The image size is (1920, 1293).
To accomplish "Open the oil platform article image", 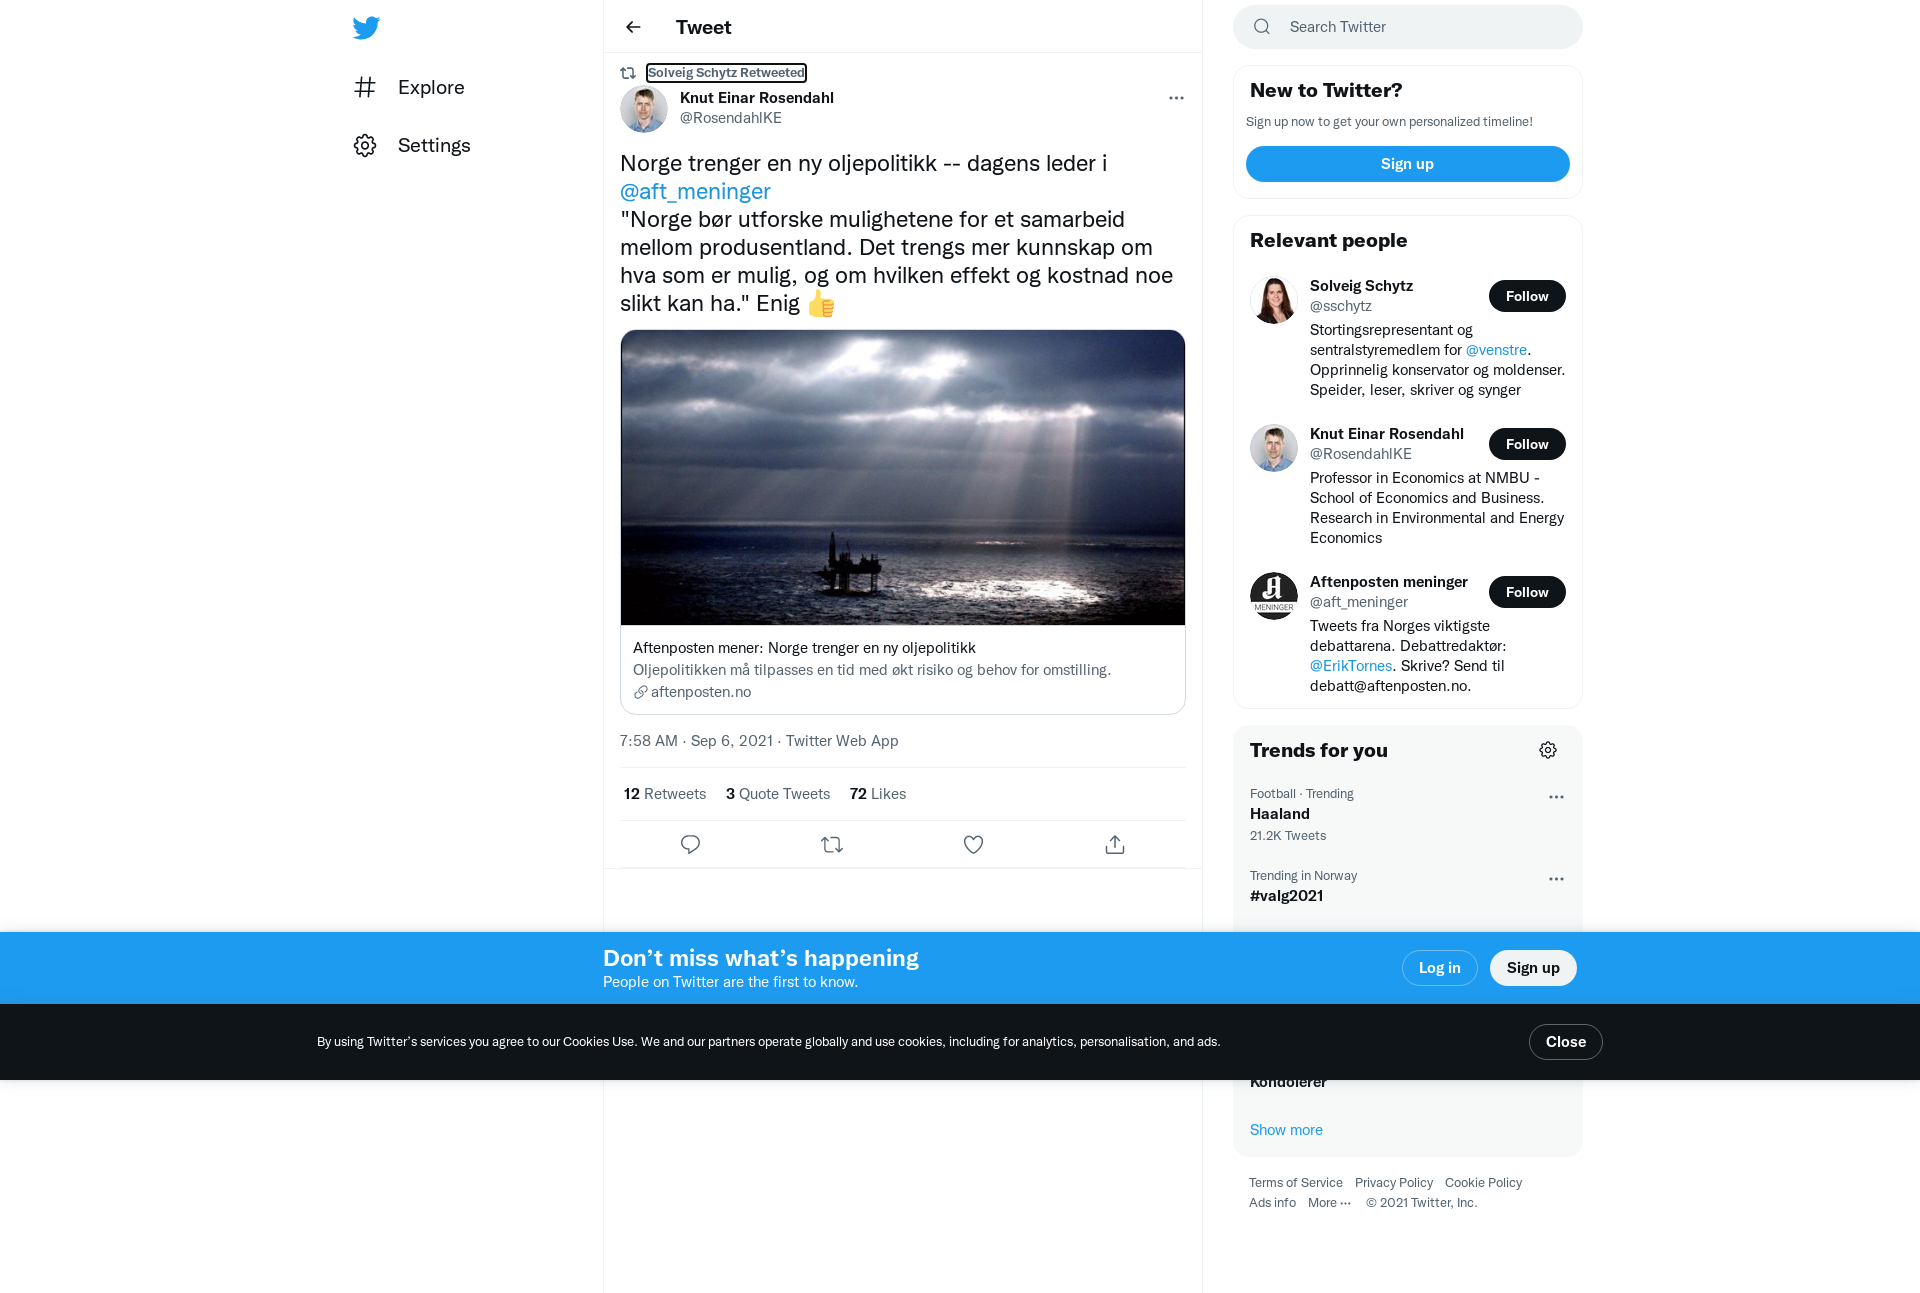I will pos(903,478).
